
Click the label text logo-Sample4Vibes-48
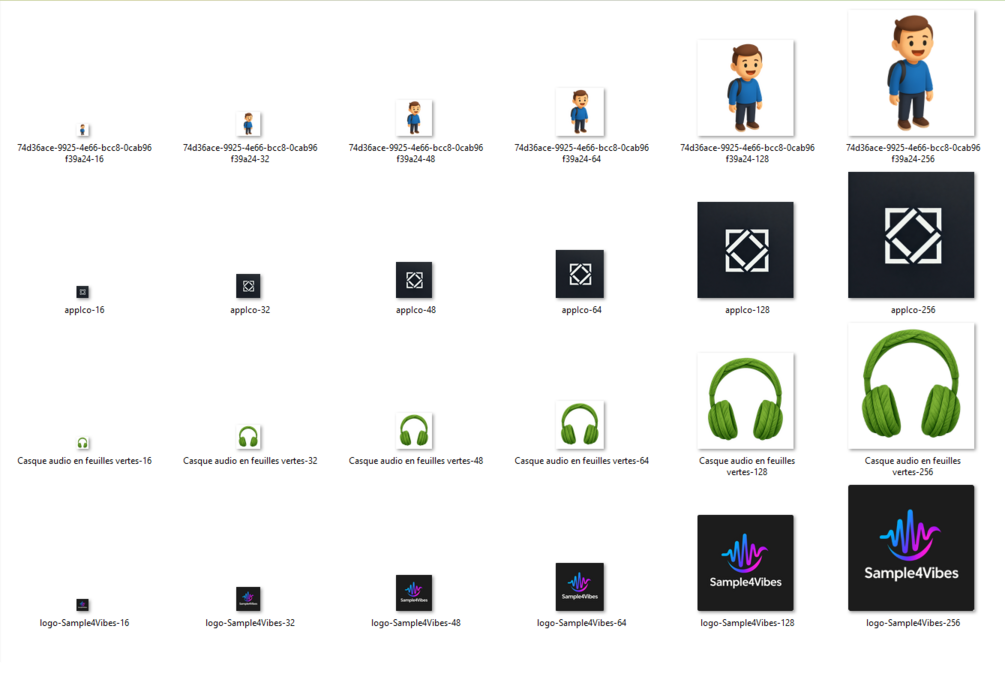click(416, 623)
